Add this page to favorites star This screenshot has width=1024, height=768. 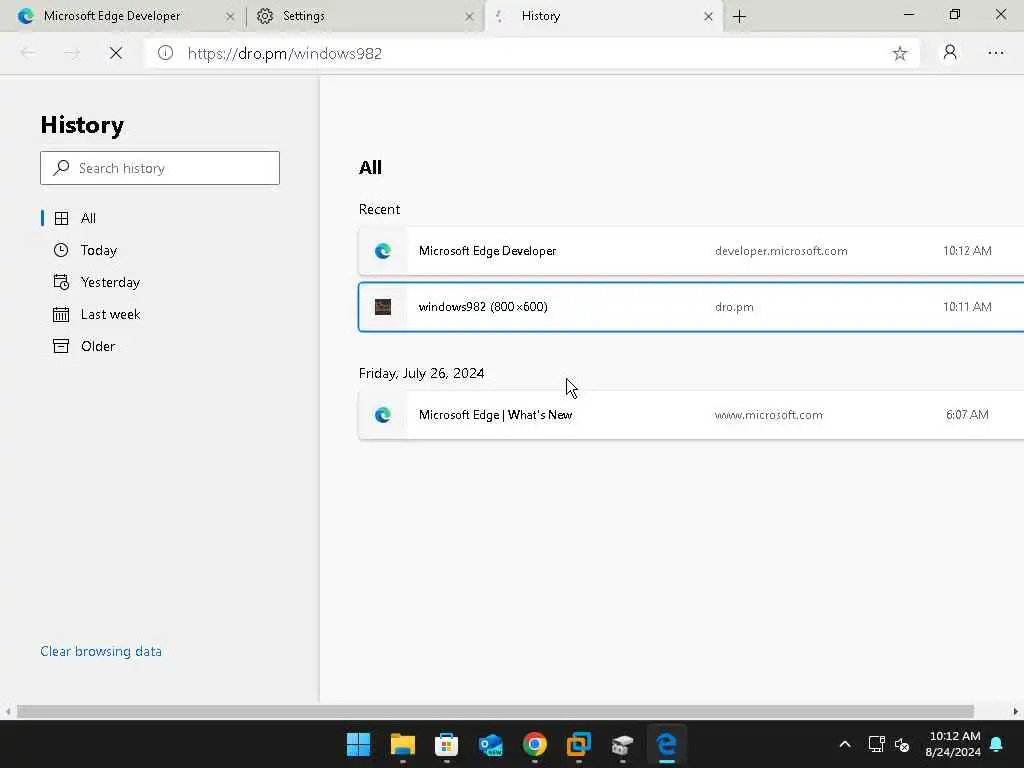(900, 54)
